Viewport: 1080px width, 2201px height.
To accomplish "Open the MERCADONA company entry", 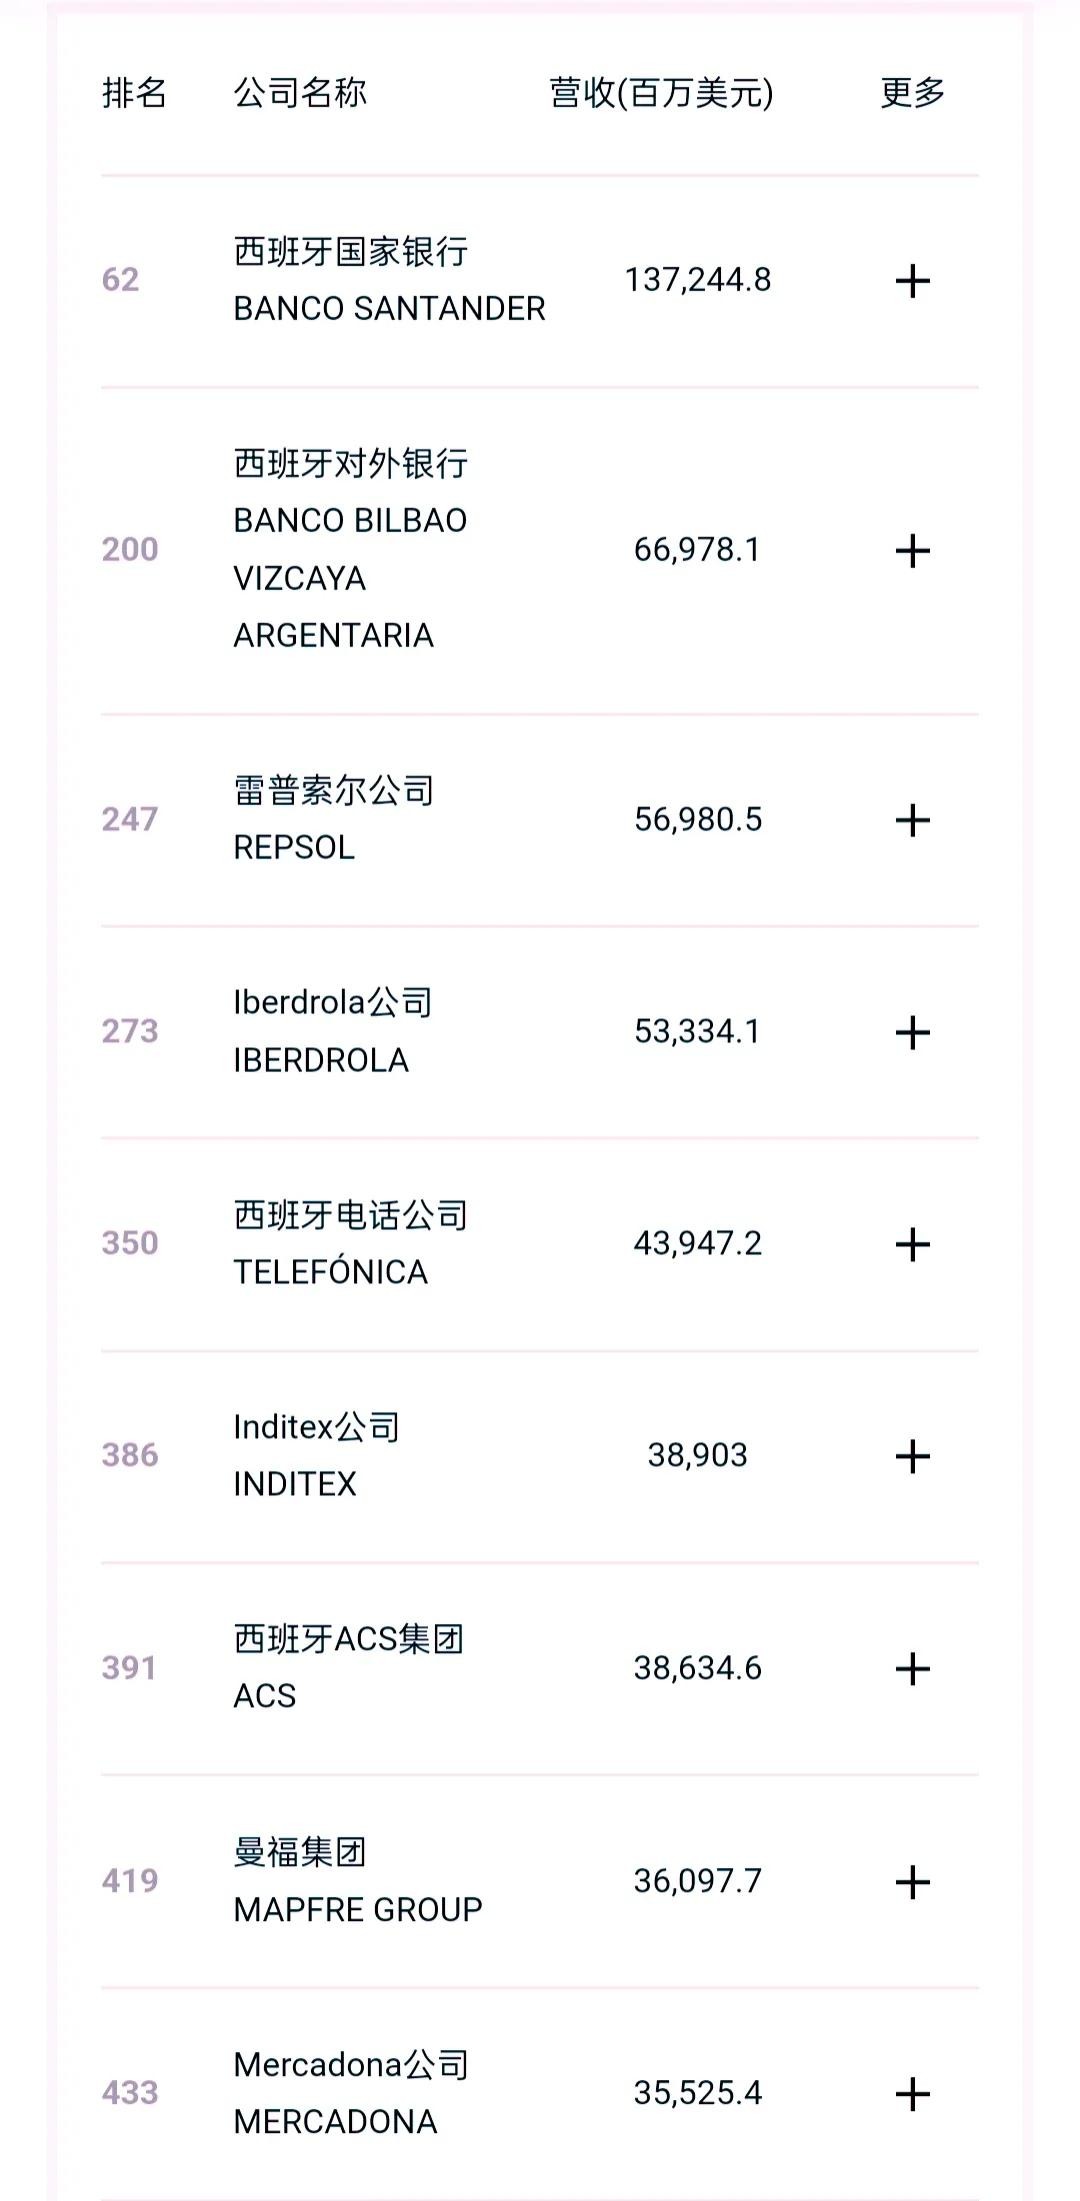I will click(x=335, y=2121).
